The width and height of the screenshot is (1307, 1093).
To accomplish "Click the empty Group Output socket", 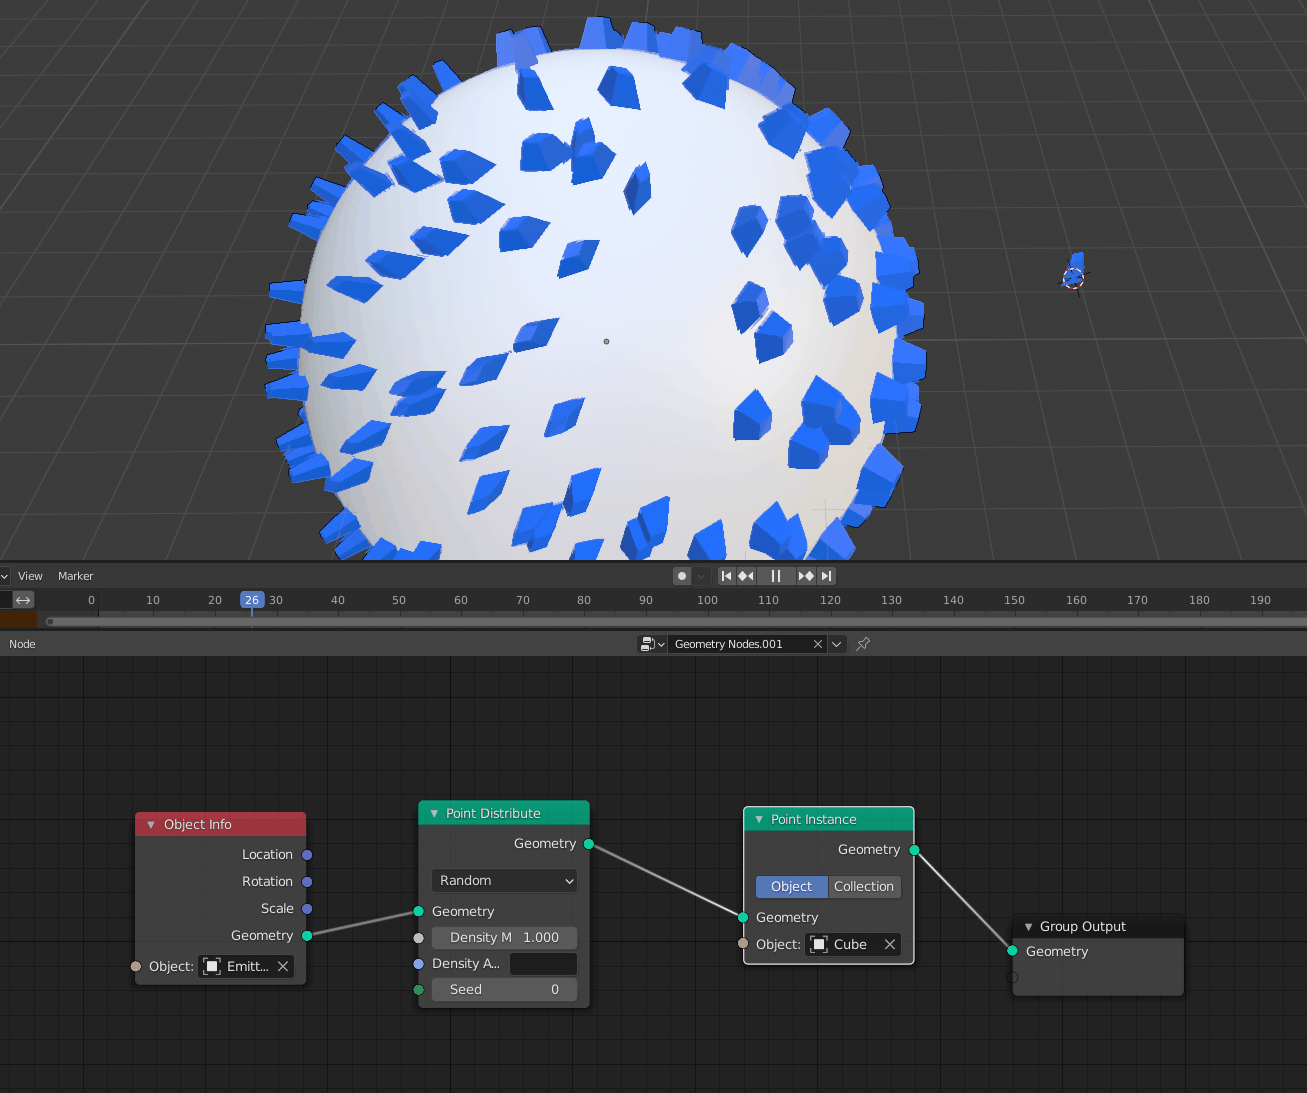I will click(x=1013, y=977).
